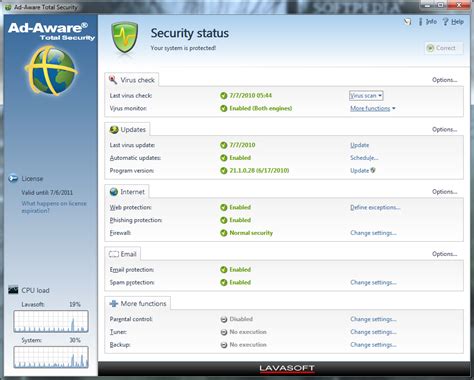Change settings for Firewall
The height and width of the screenshot is (380, 474).
click(x=373, y=233)
